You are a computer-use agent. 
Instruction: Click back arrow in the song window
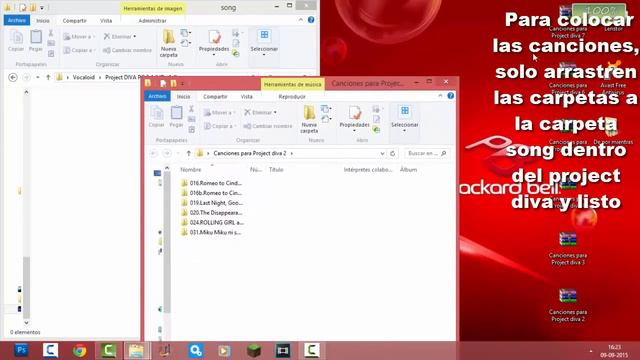pyautogui.click(x=13, y=77)
